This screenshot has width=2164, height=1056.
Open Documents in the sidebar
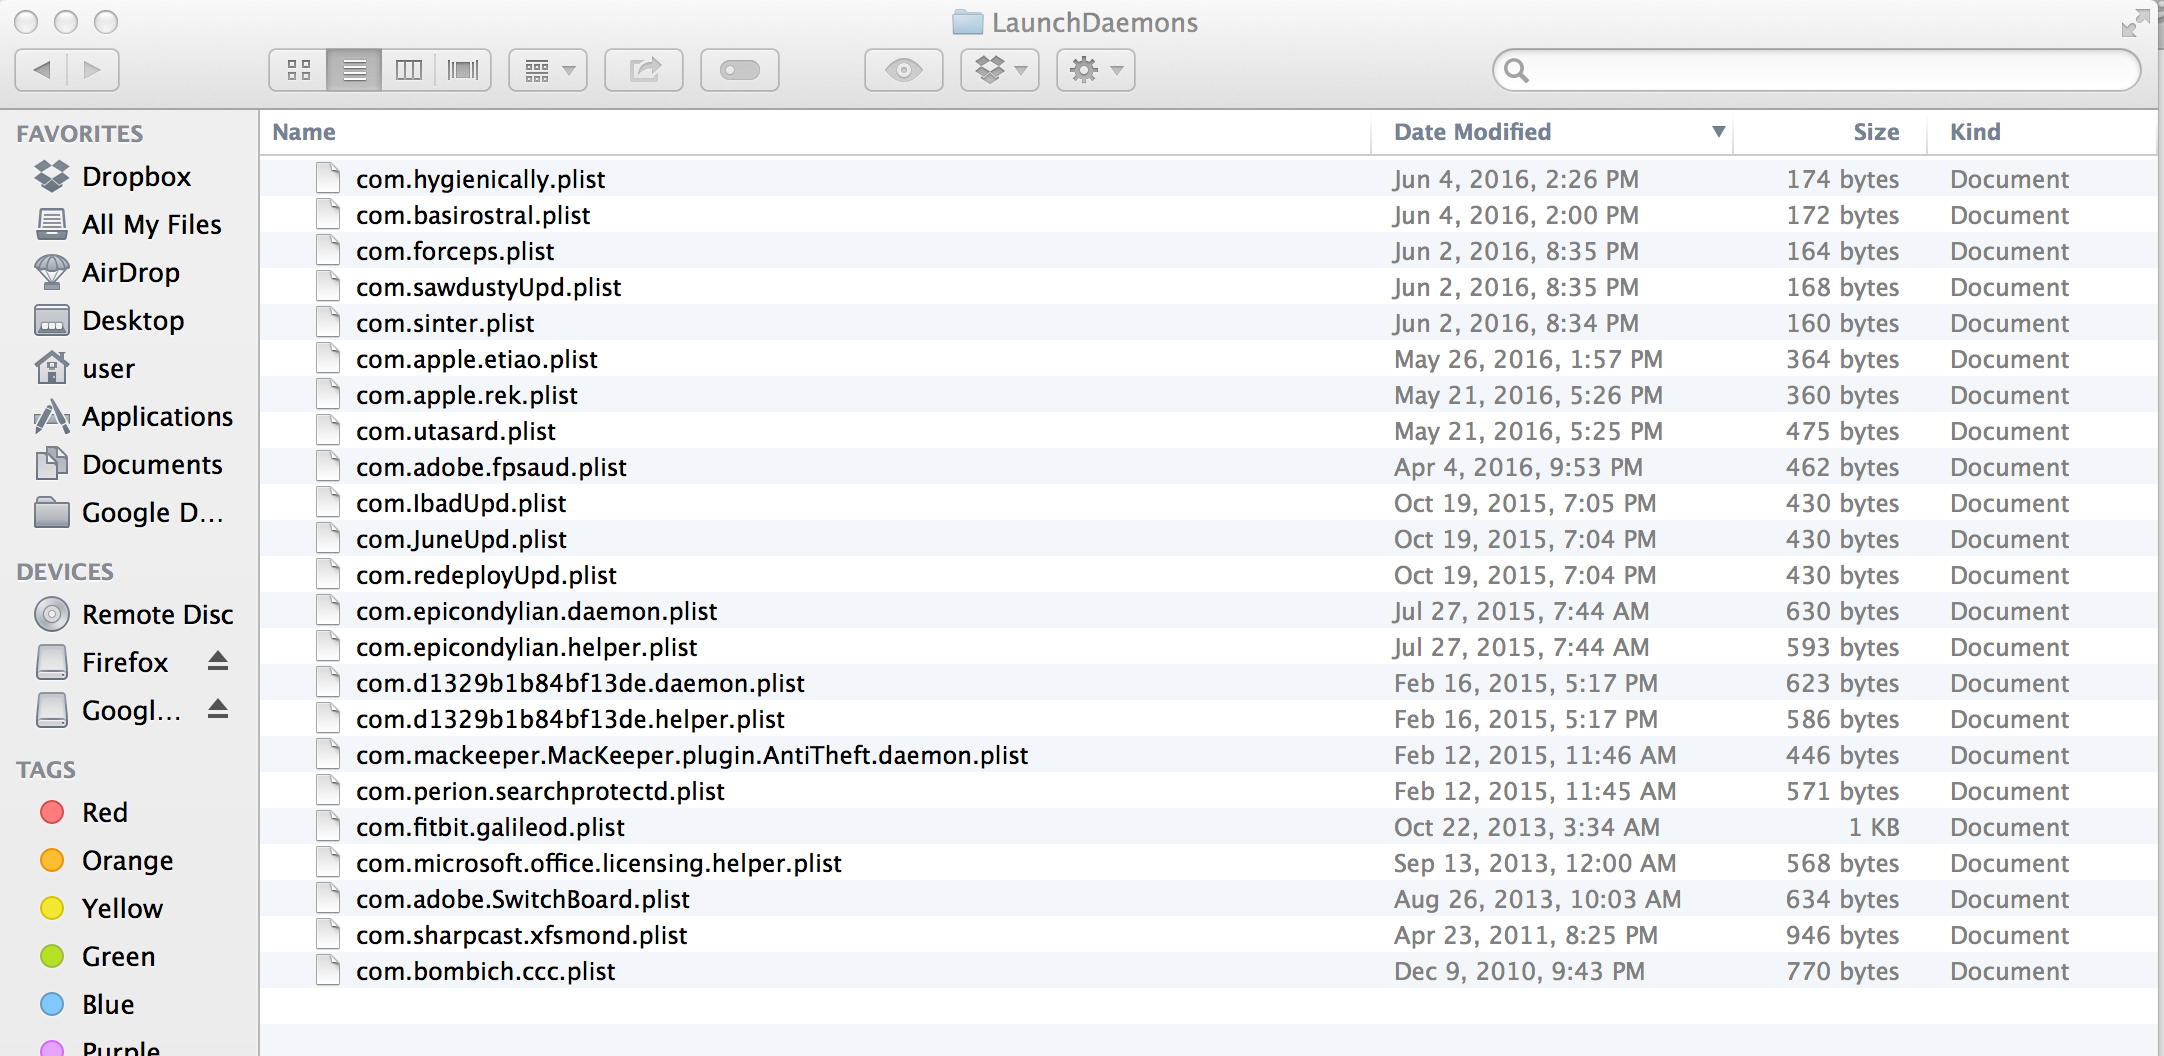point(129,464)
